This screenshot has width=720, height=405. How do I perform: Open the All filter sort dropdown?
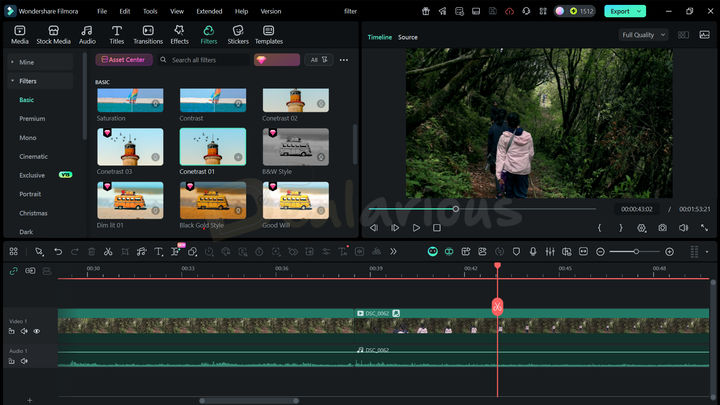coord(318,60)
